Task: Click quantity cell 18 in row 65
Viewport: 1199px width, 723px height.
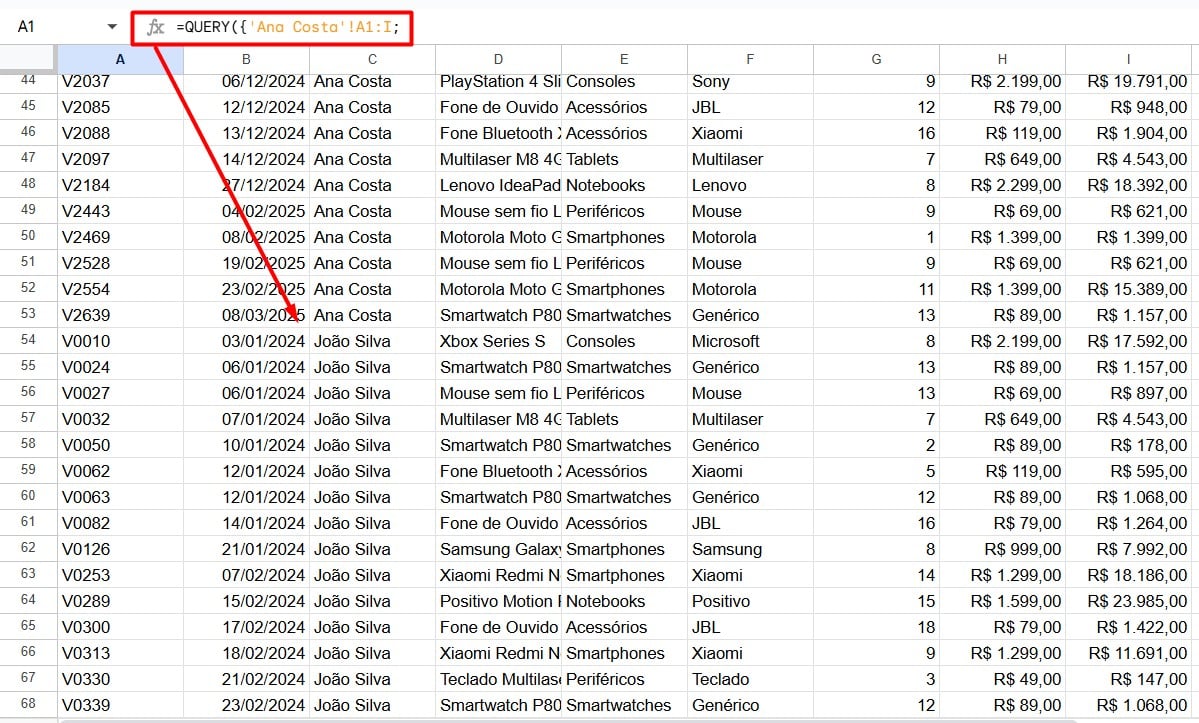Action: pyautogui.click(x=876, y=627)
